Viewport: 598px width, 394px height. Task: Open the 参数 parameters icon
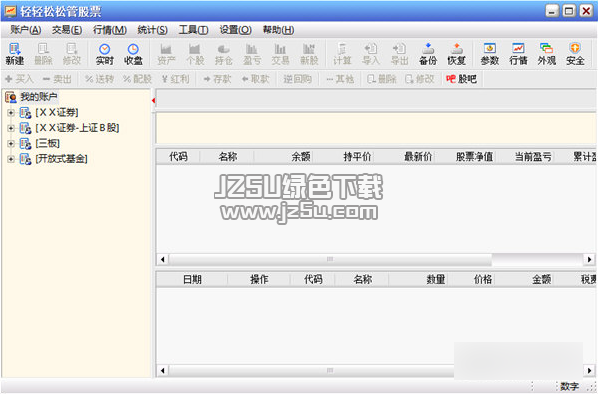point(490,54)
